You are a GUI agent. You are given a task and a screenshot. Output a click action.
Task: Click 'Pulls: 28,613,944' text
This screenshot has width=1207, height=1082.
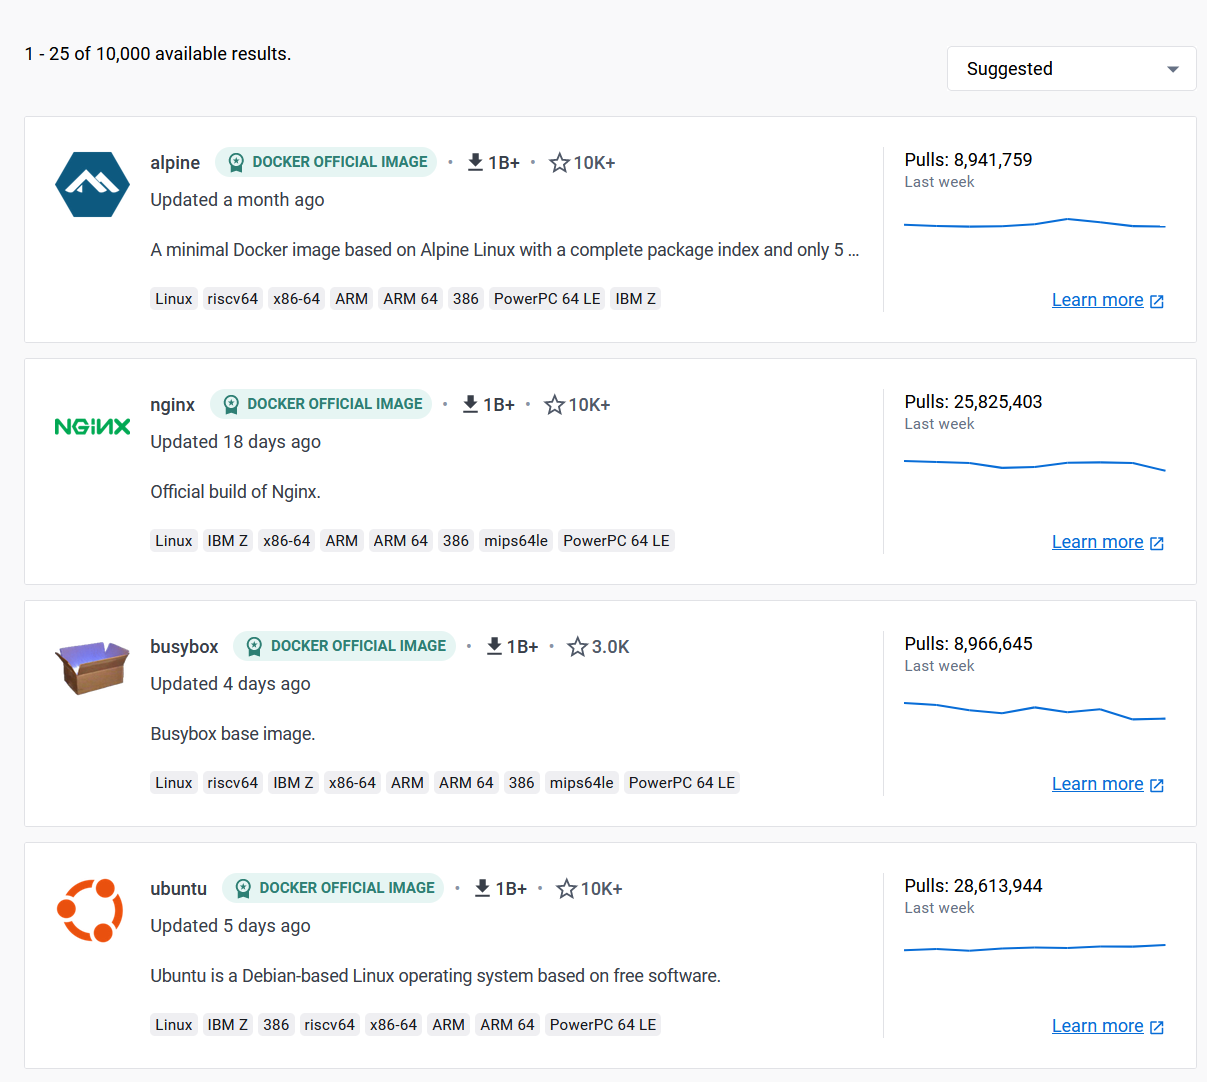point(973,886)
